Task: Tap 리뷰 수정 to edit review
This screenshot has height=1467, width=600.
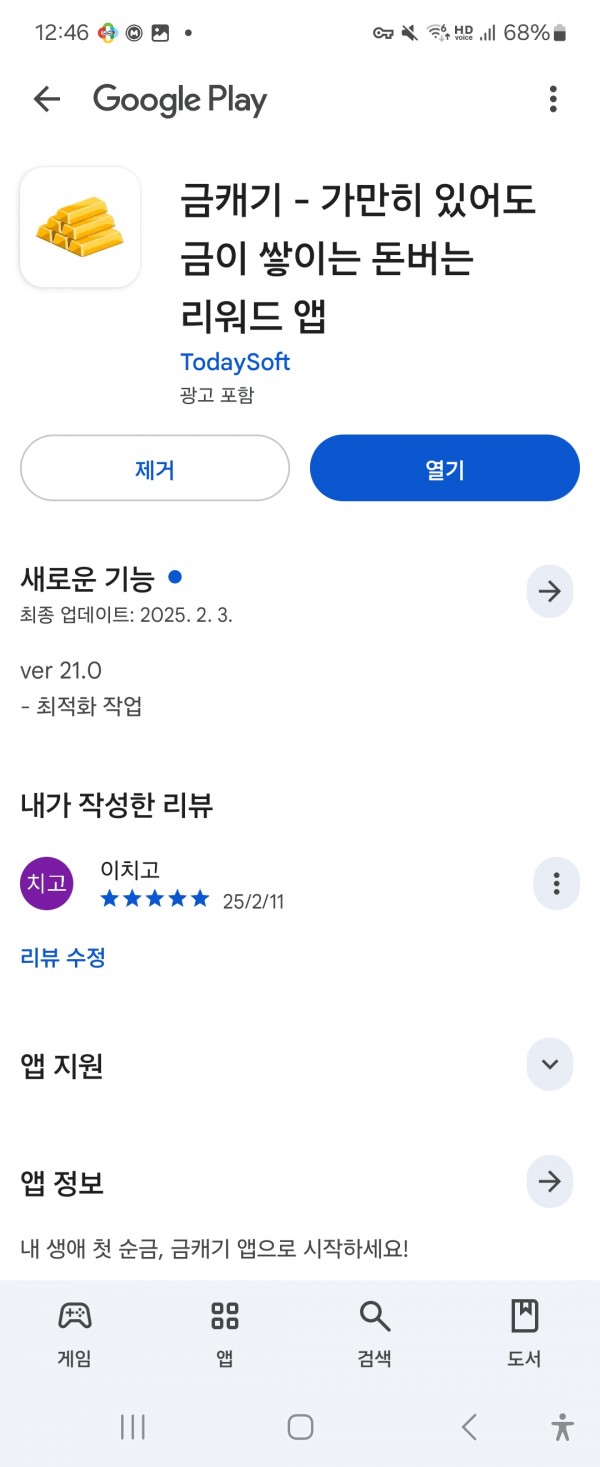Action: (63, 957)
